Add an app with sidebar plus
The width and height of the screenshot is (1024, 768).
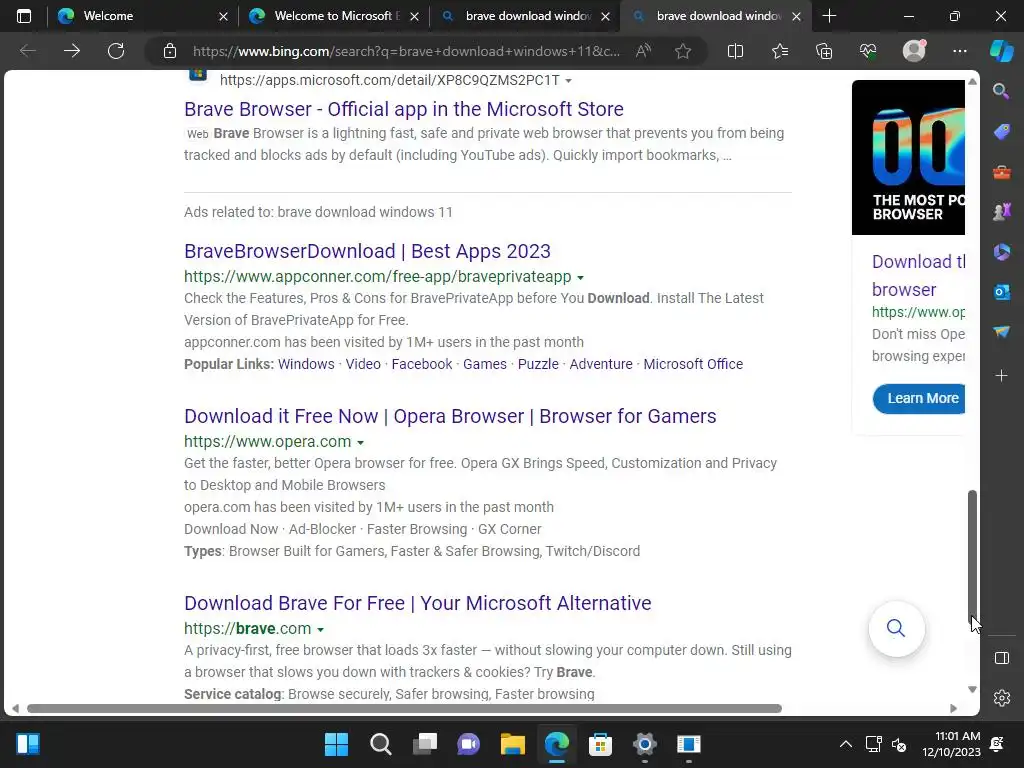coord(1001,376)
